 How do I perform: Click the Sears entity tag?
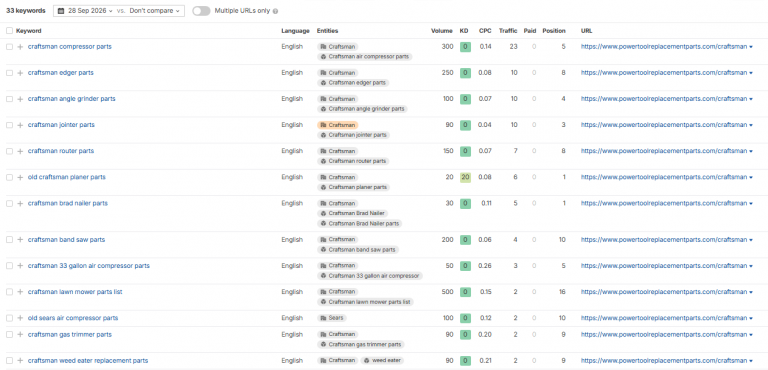pyautogui.click(x=332, y=318)
